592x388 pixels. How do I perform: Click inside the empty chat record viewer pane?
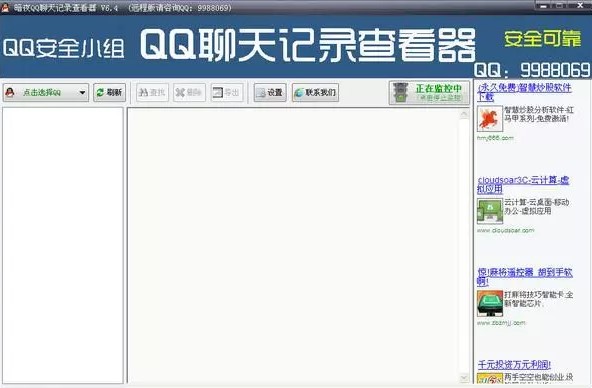[x=294, y=245]
